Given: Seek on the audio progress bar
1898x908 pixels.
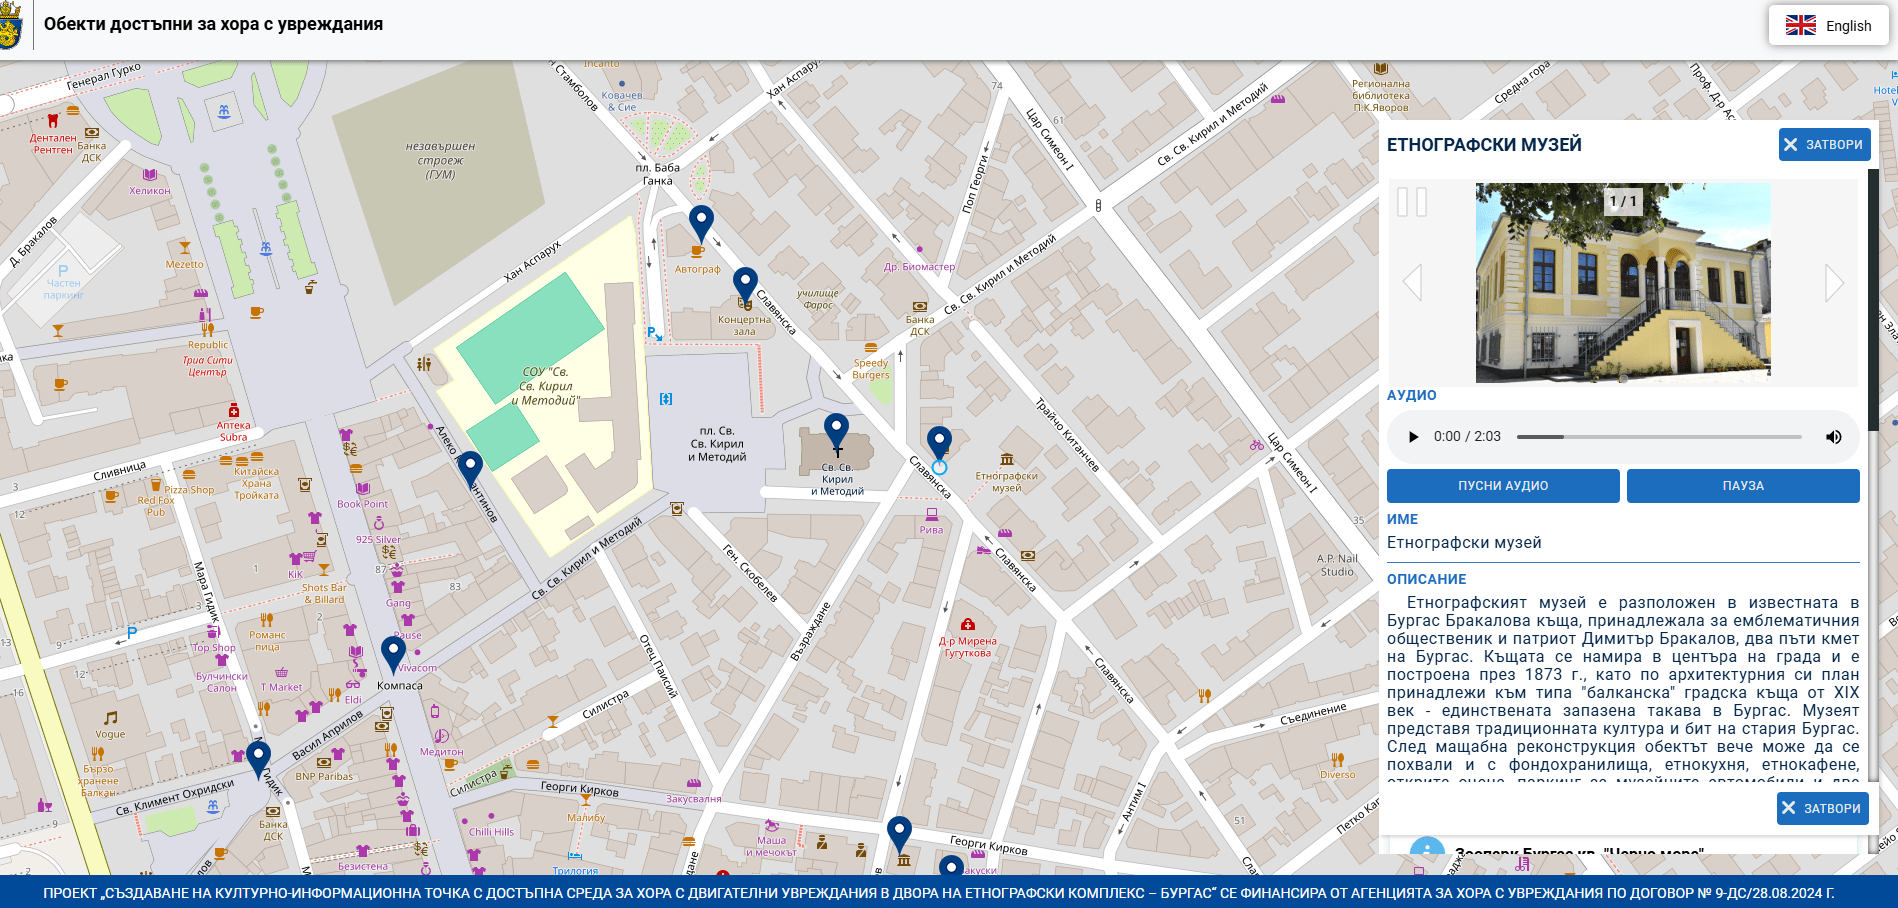Looking at the screenshot, I should [x=1658, y=437].
